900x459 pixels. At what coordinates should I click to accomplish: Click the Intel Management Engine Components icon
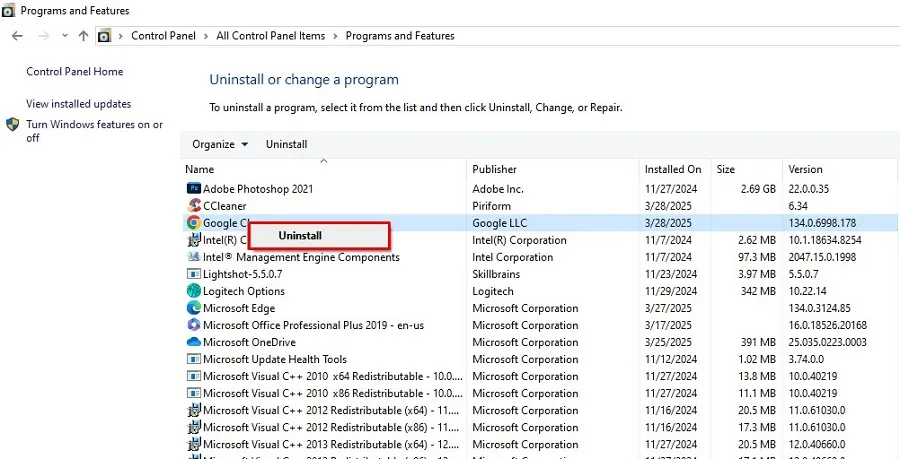tap(194, 257)
